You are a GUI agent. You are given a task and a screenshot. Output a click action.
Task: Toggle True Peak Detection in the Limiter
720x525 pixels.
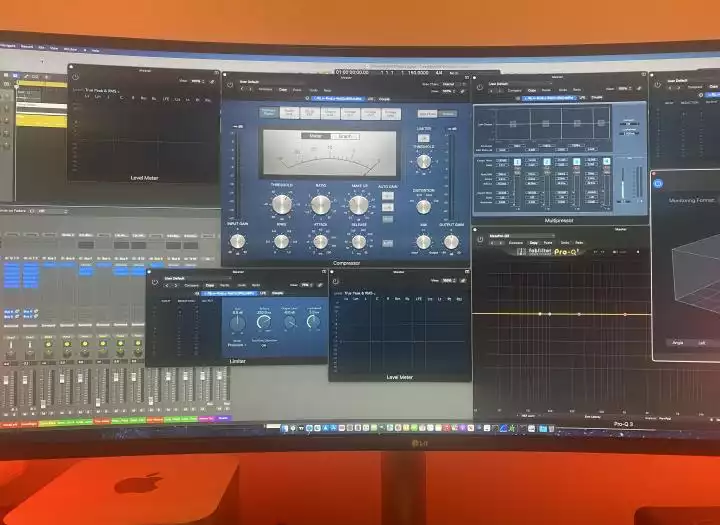(x=264, y=345)
